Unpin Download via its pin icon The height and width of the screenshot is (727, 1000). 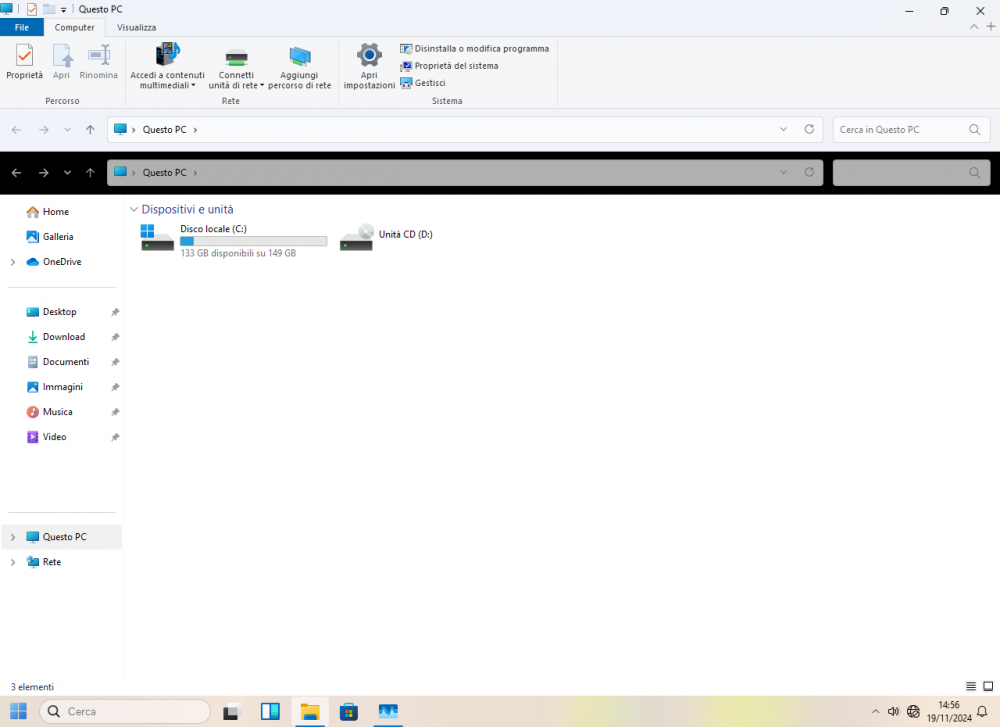(113, 337)
